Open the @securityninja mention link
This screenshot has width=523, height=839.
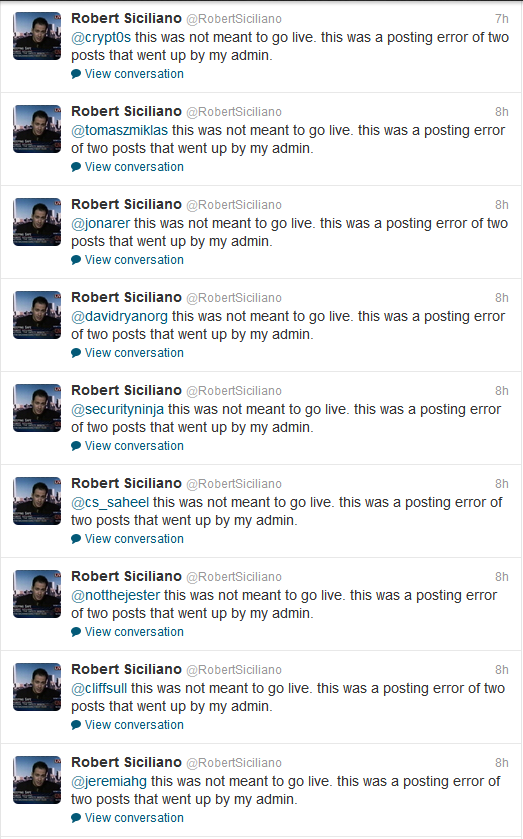click(x=117, y=410)
